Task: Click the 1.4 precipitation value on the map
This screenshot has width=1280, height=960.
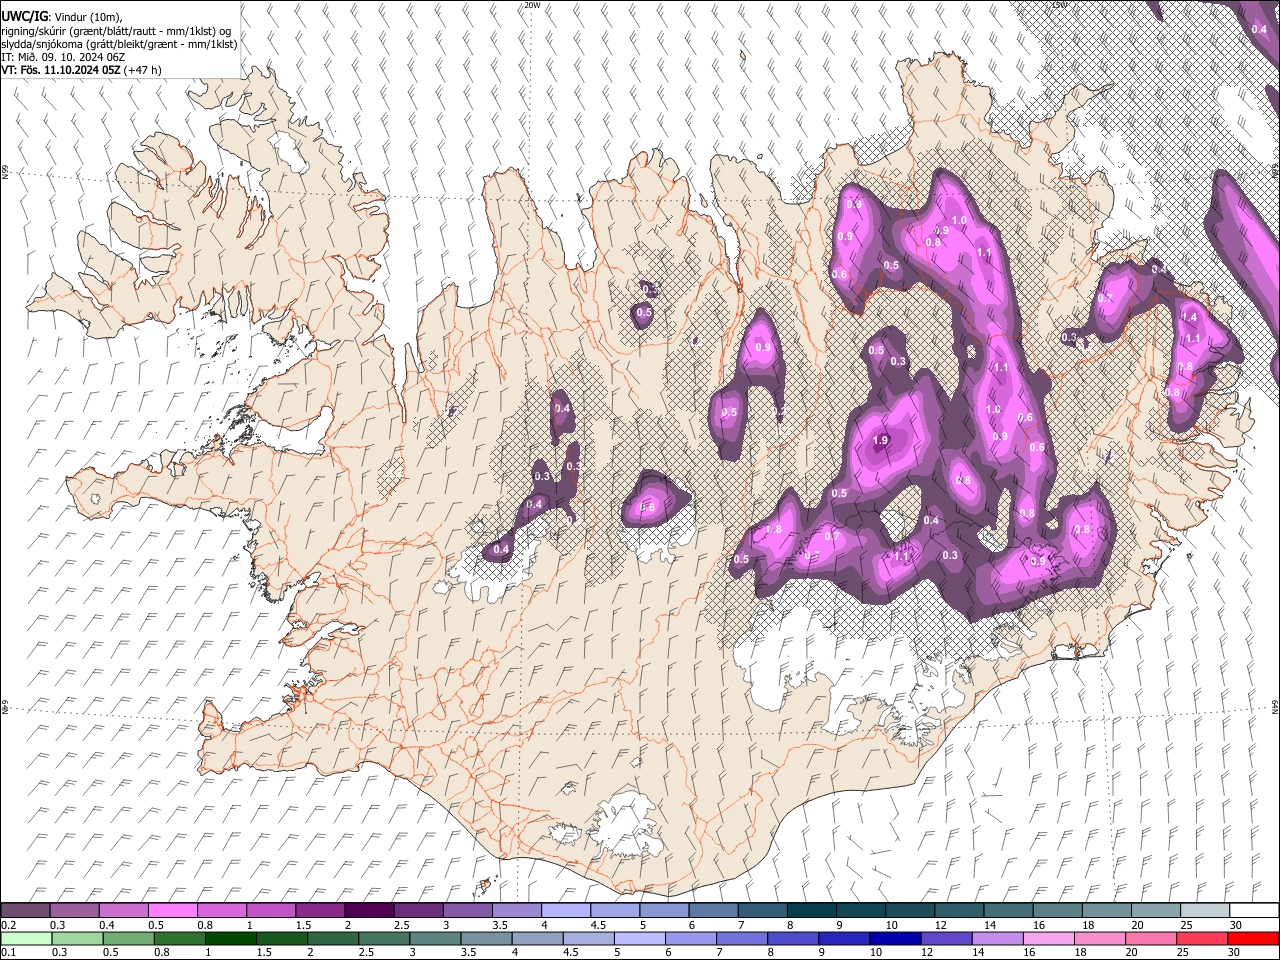Action: click(x=1189, y=317)
